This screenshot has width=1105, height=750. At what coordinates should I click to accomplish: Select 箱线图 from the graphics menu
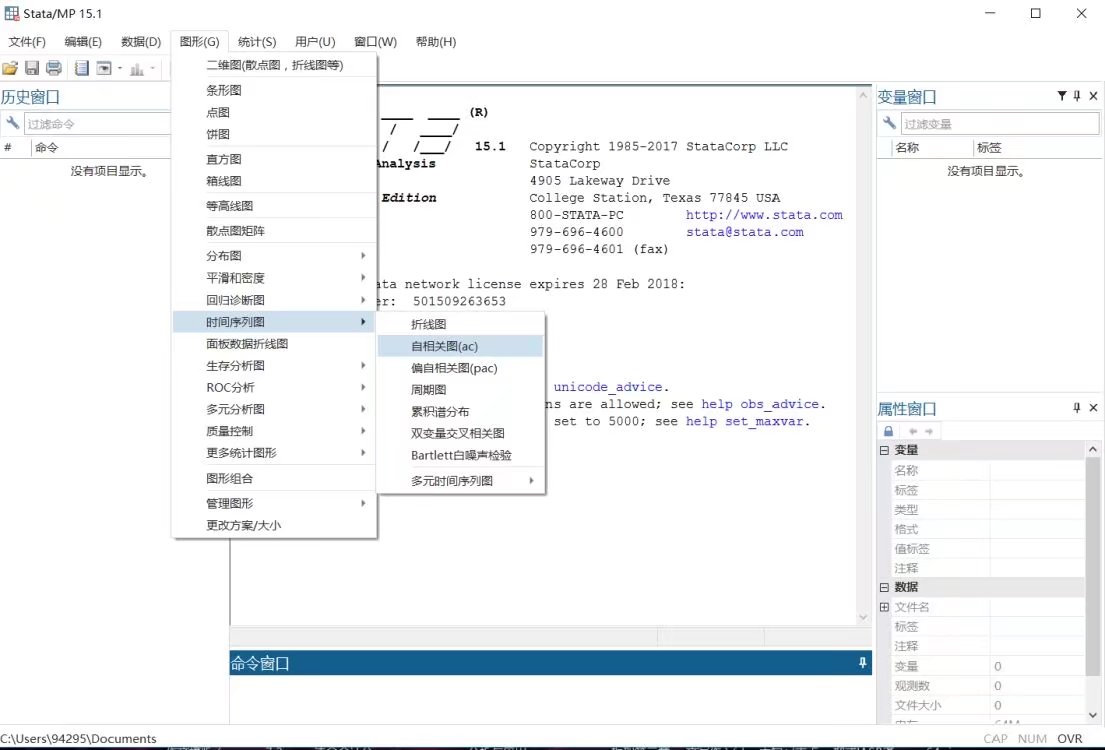tap(274, 181)
